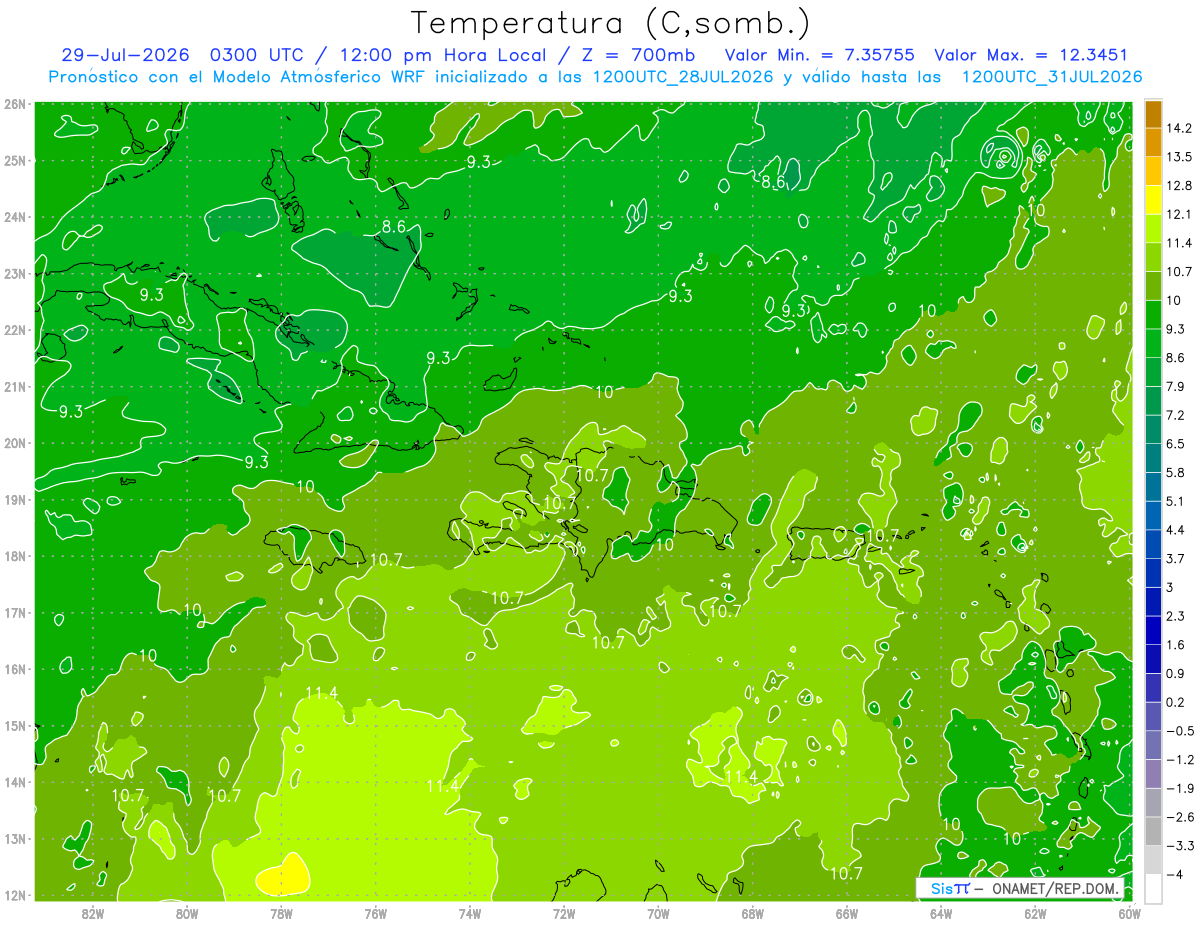Image resolution: width=1200 pixels, height=927 pixels.
Task: Click the "74W" longitude axis label
Action: coord(469,913)
